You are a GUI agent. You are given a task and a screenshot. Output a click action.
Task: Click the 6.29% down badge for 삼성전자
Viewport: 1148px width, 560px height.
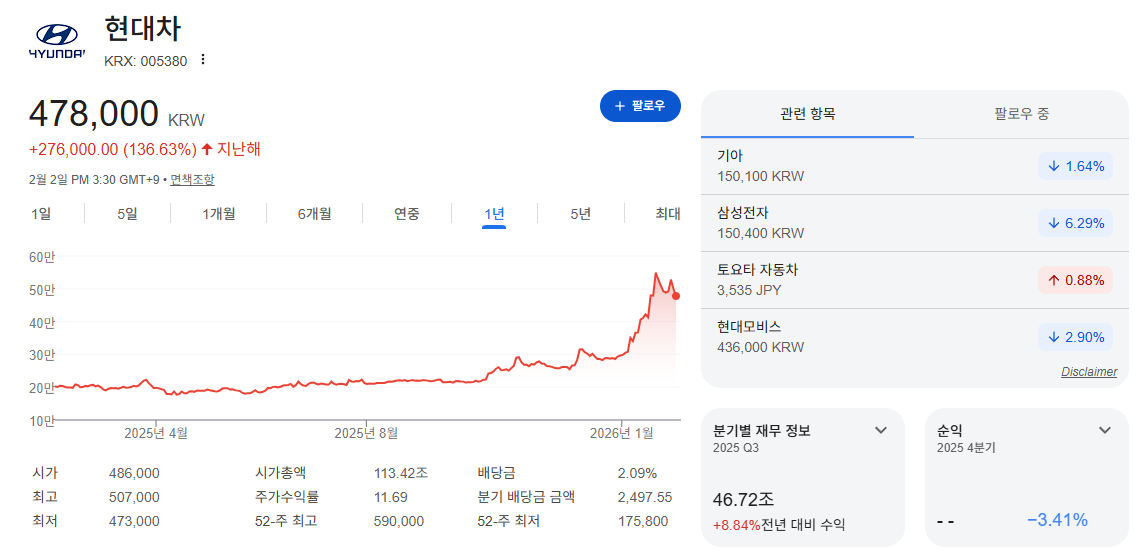1076,223
